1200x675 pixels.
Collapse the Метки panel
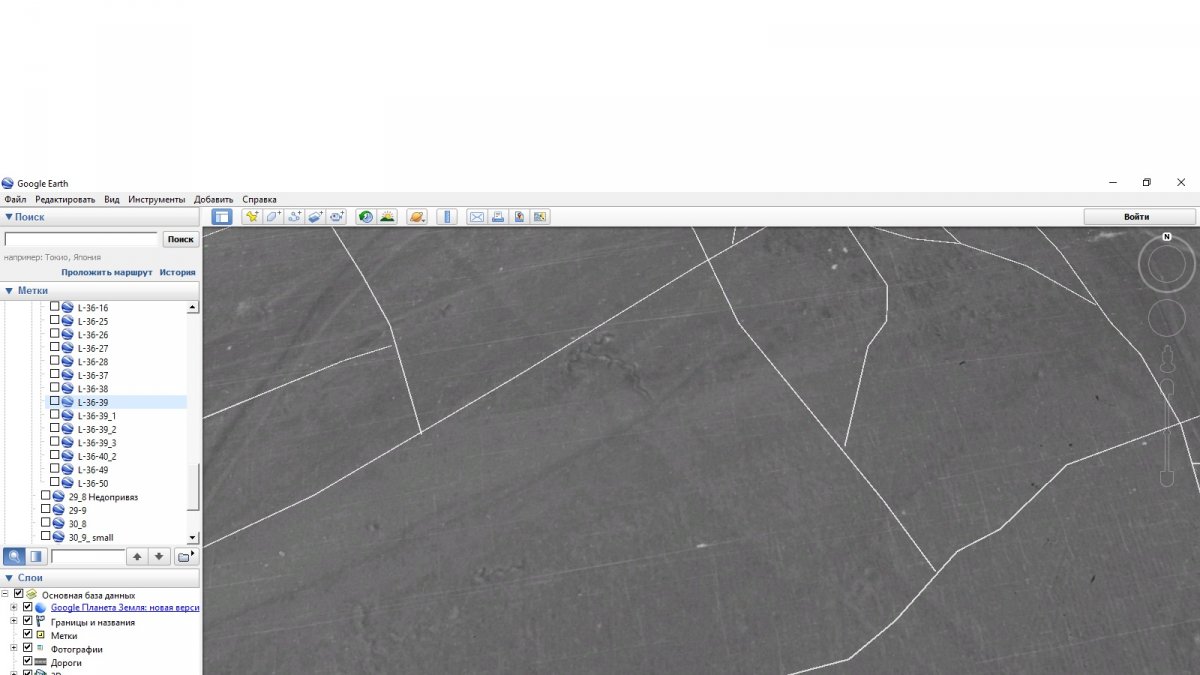(x=9, y=290)
